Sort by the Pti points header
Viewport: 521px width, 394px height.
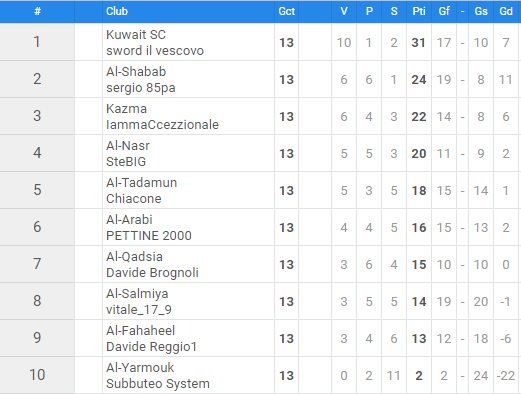click(419, 11)
